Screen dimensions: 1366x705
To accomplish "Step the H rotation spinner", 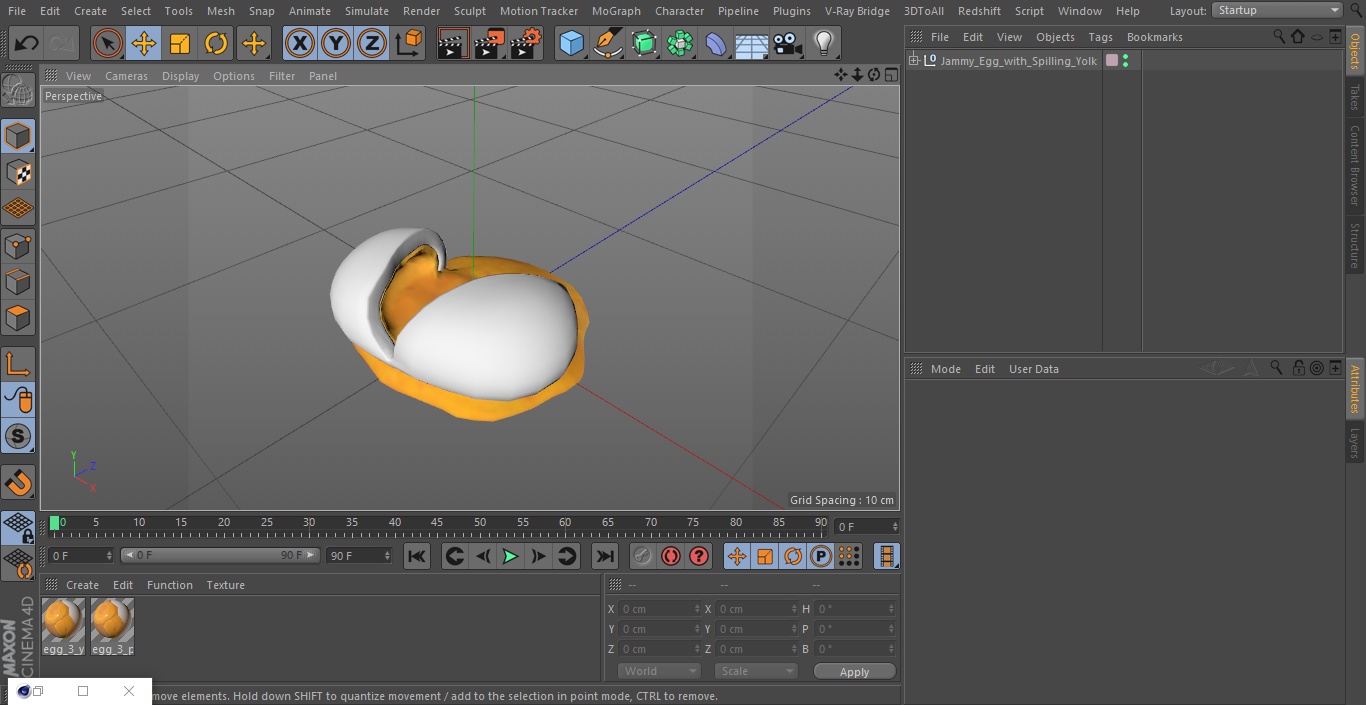I will click(893, 608).
